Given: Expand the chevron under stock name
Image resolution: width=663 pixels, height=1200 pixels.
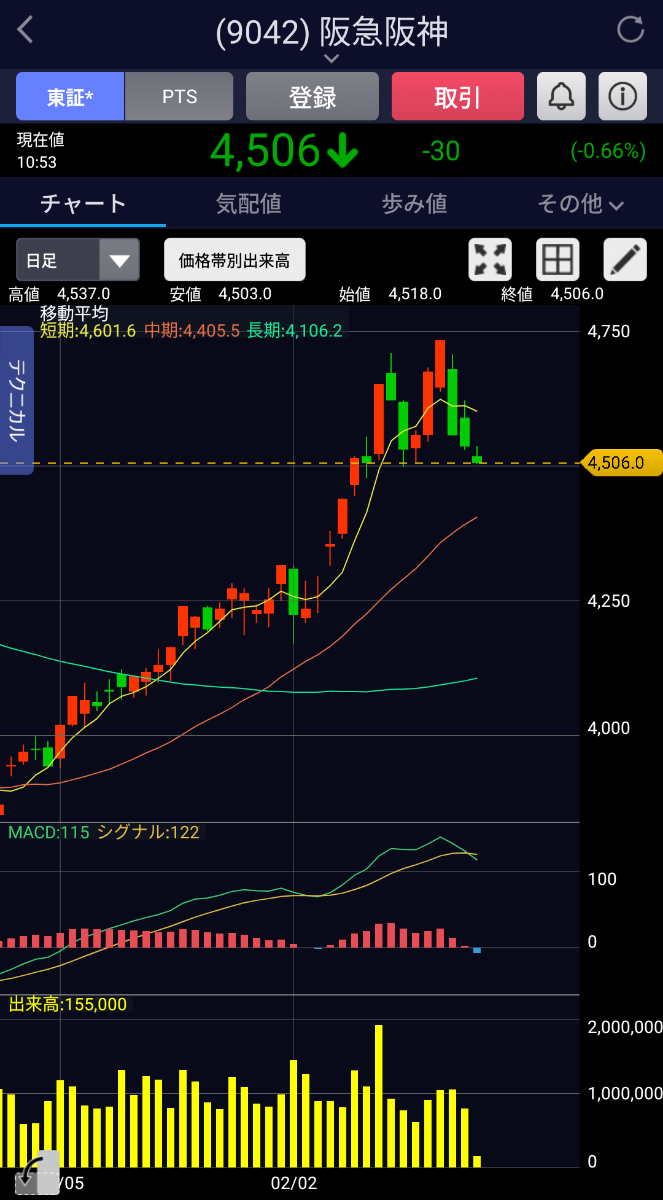Looking at the screenshot, I should [x=332, y=59].
